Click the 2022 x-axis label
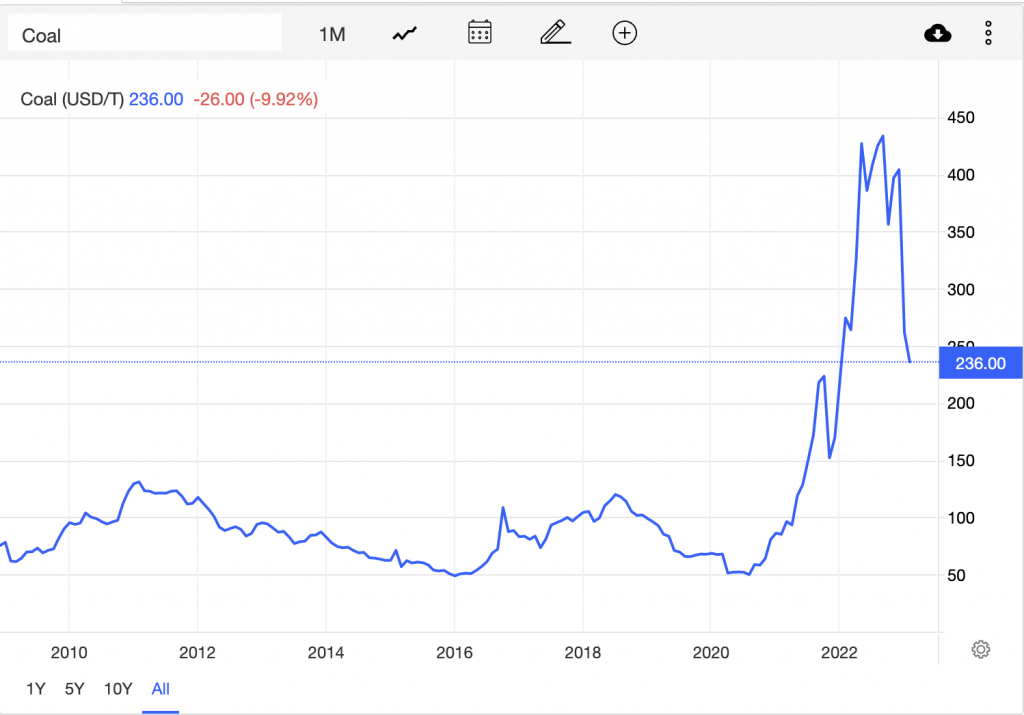The image size is (1024, 715). (x=839, y=652)
